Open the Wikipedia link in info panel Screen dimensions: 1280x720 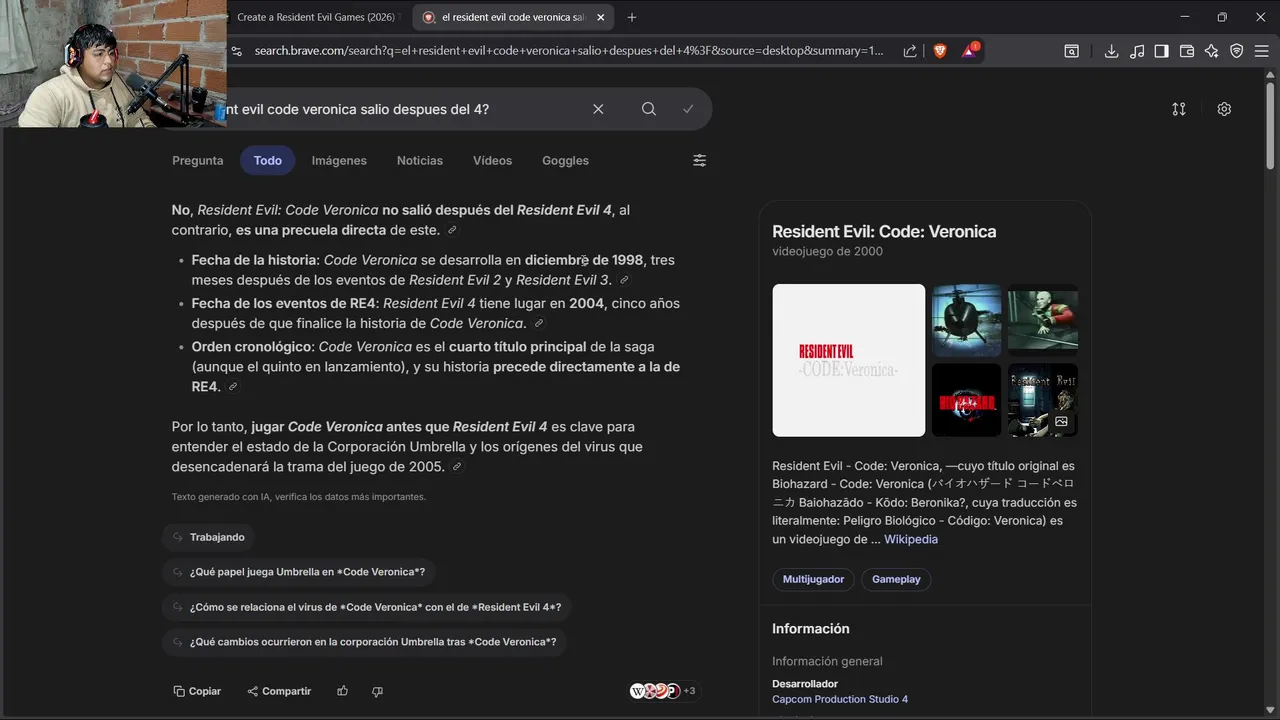coord(911,539)
